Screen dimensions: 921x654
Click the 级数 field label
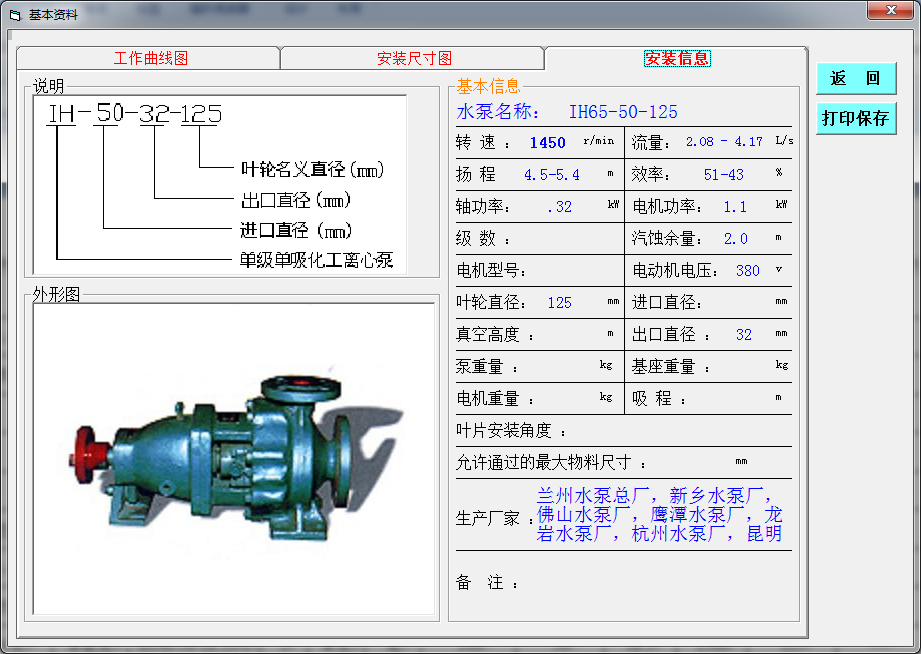pyautogui.click(x=482, y=239)
